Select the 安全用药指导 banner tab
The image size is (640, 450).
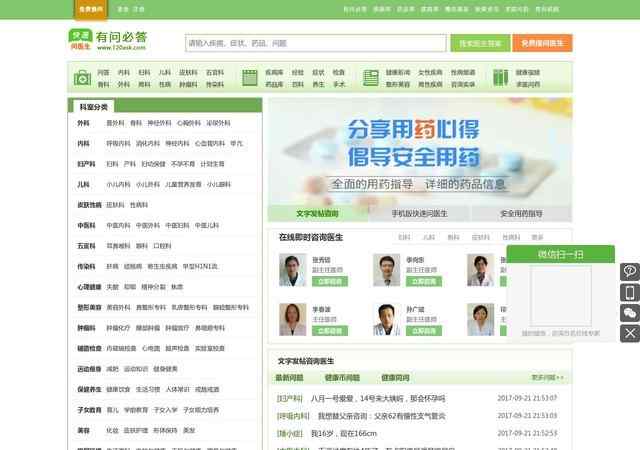[x=521, y=213]
